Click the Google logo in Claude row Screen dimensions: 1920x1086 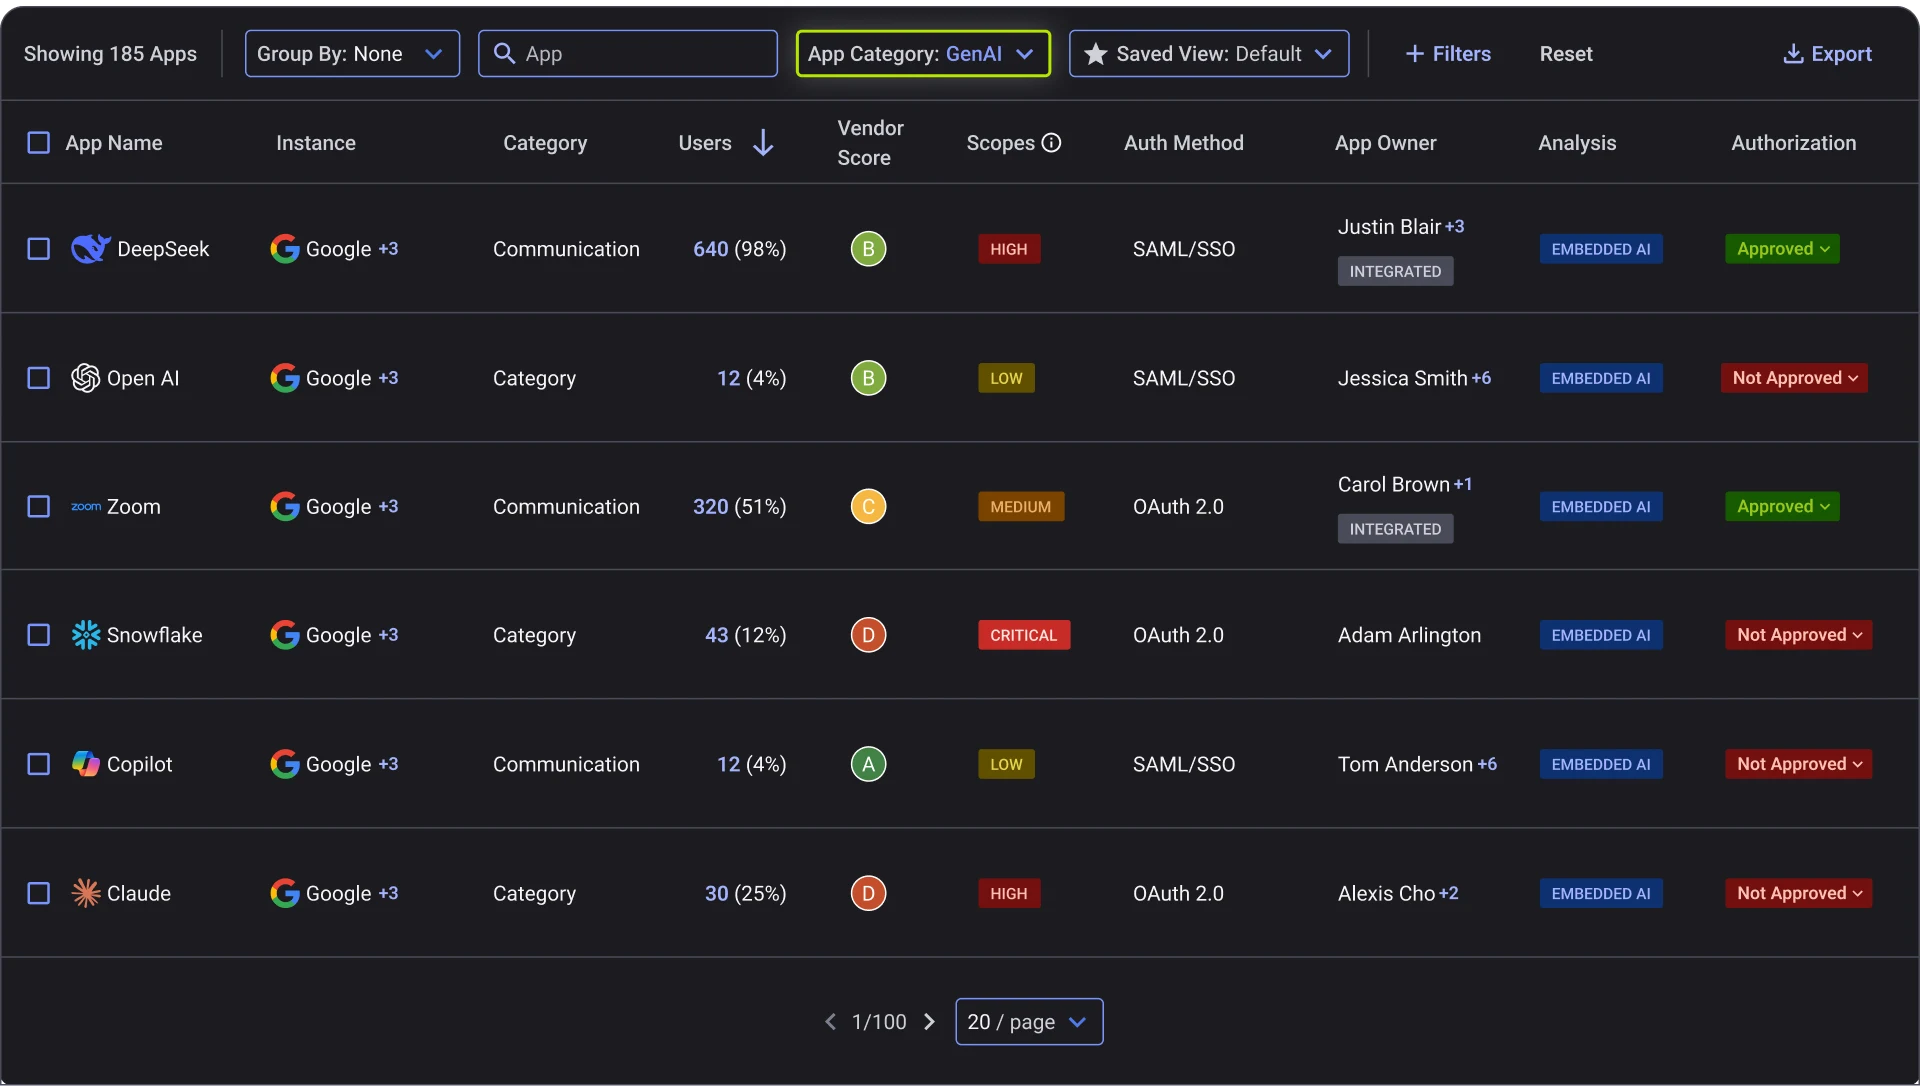click(285, 893)
